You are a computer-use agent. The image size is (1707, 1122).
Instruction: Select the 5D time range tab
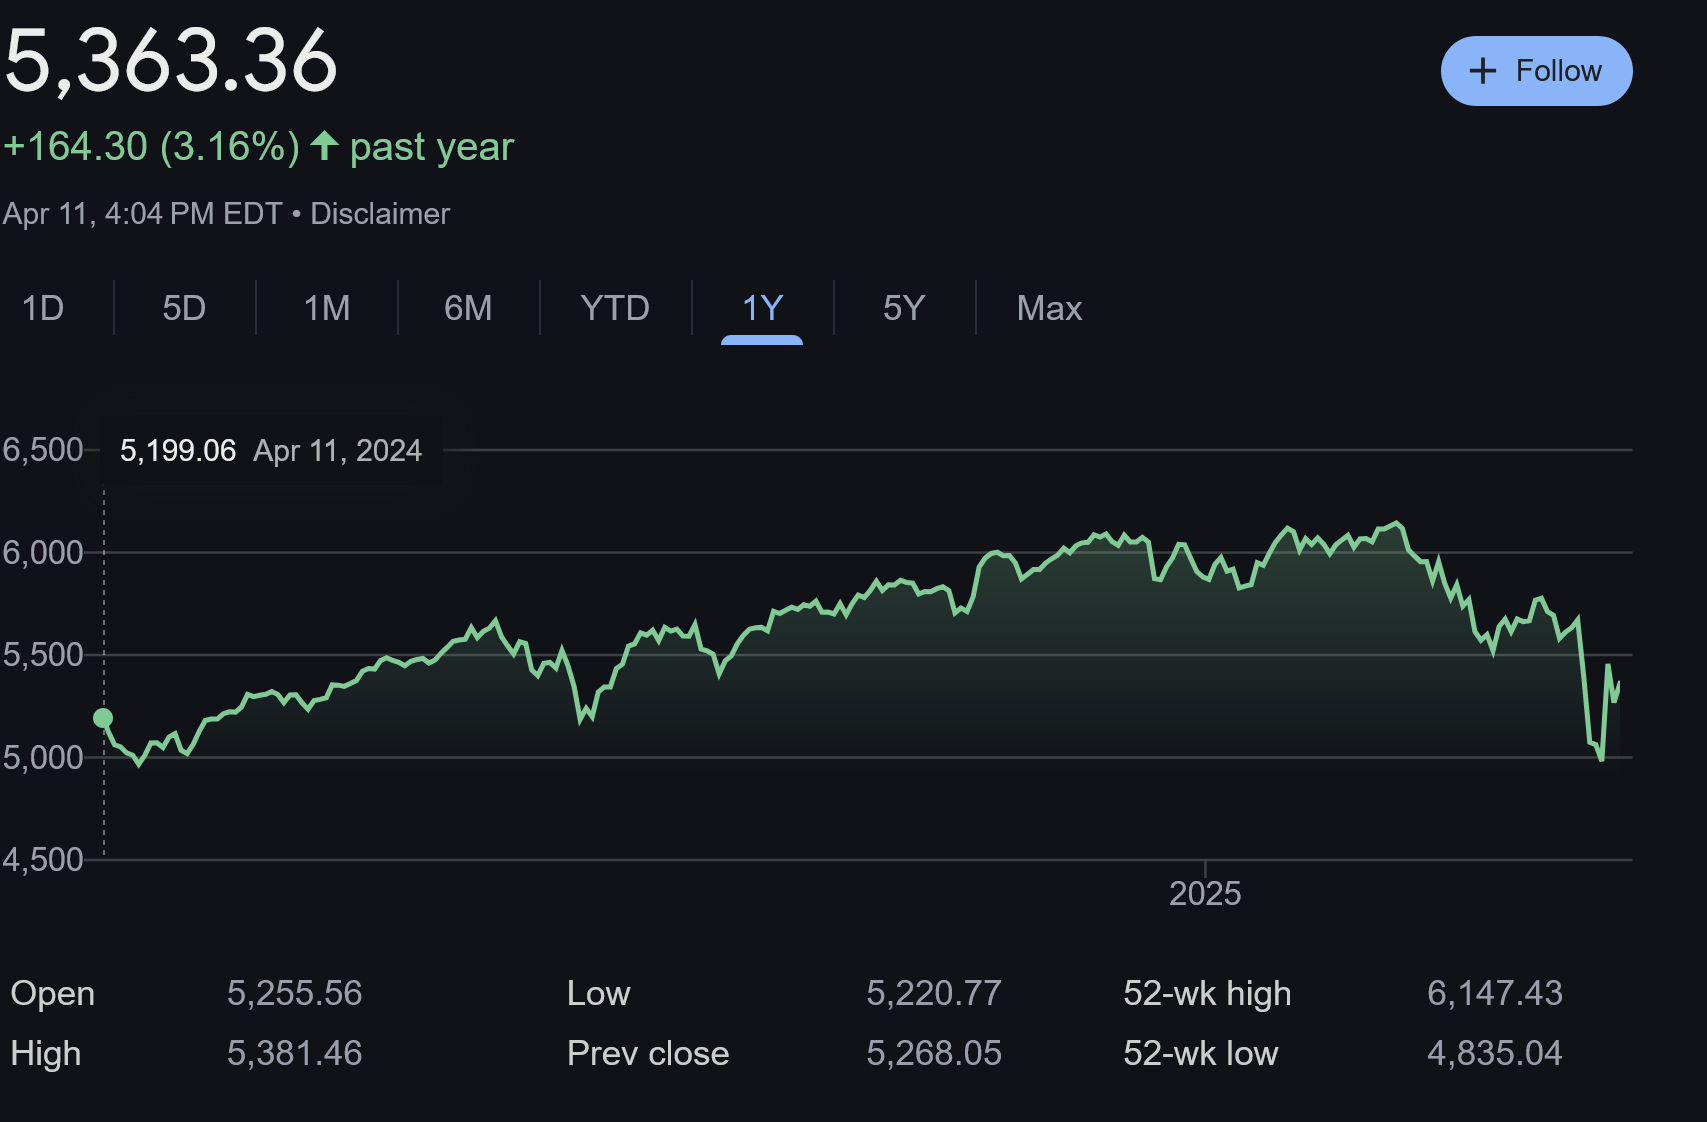(184, 308)
